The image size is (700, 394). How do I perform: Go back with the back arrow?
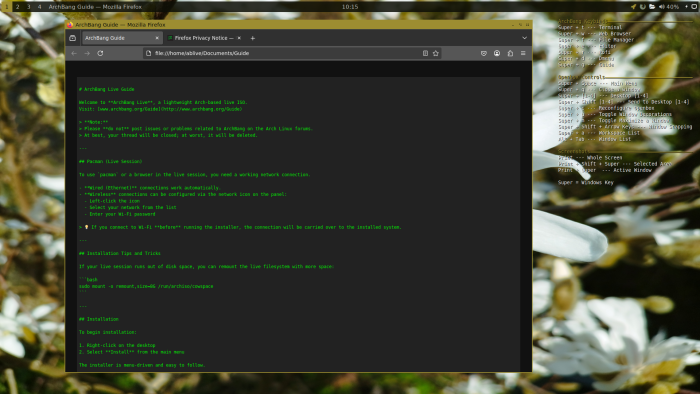point(74,53)
